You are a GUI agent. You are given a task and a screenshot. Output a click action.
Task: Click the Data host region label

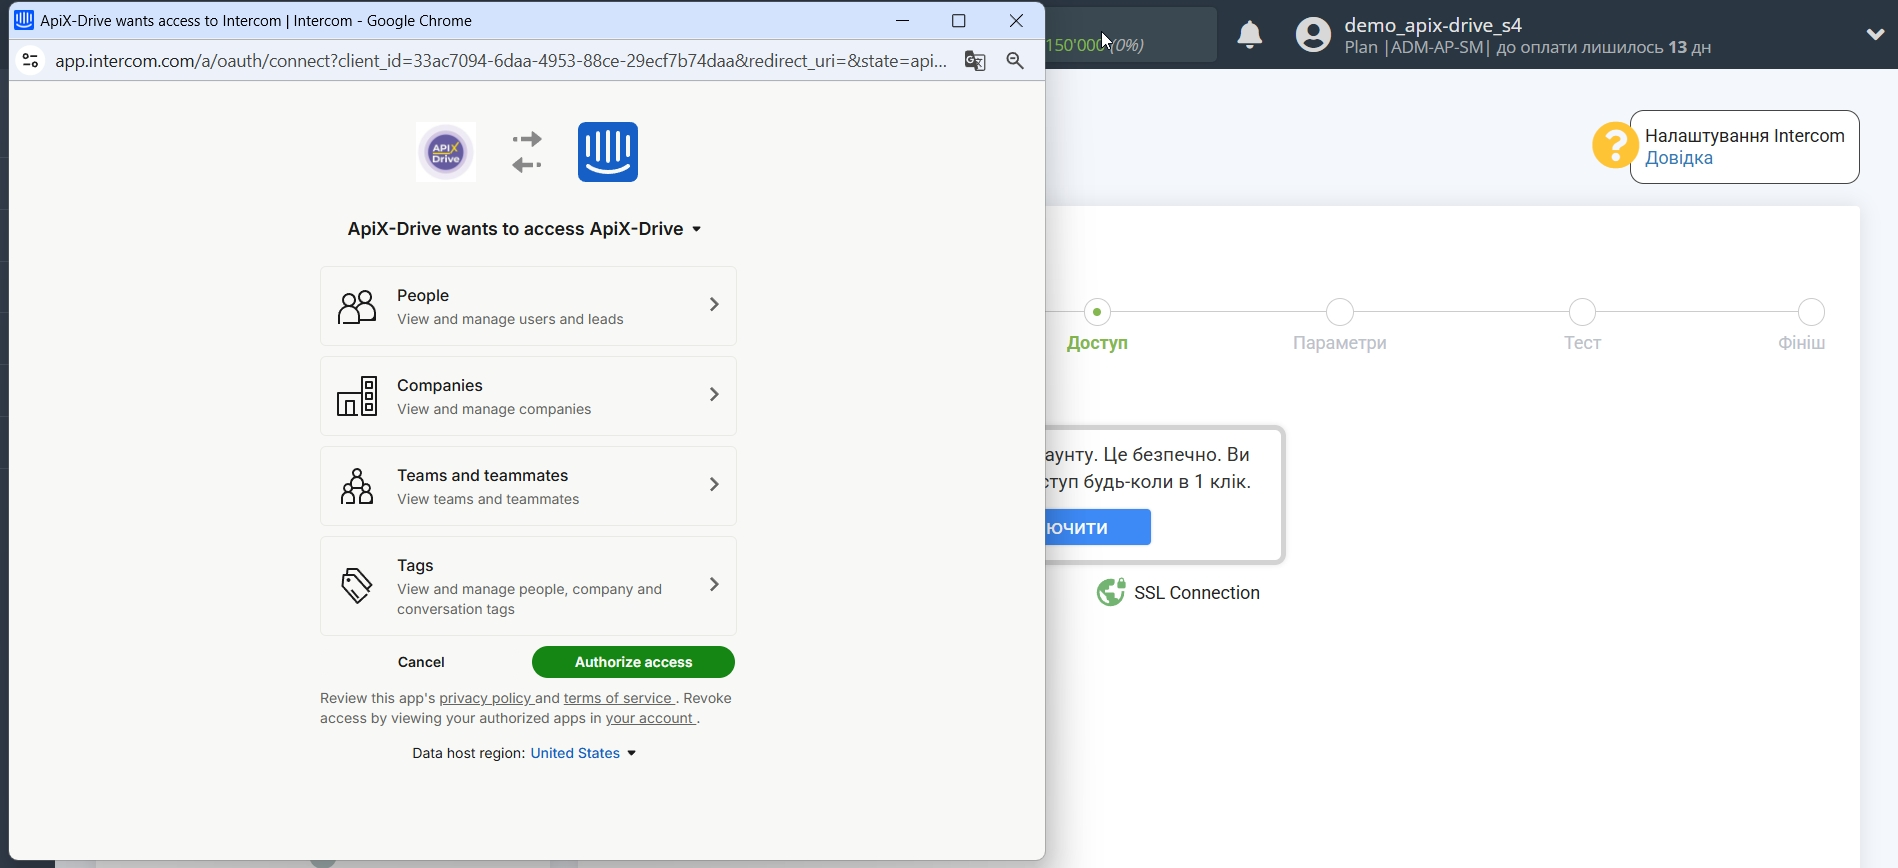pyautogui.click(x=468, y=753)
